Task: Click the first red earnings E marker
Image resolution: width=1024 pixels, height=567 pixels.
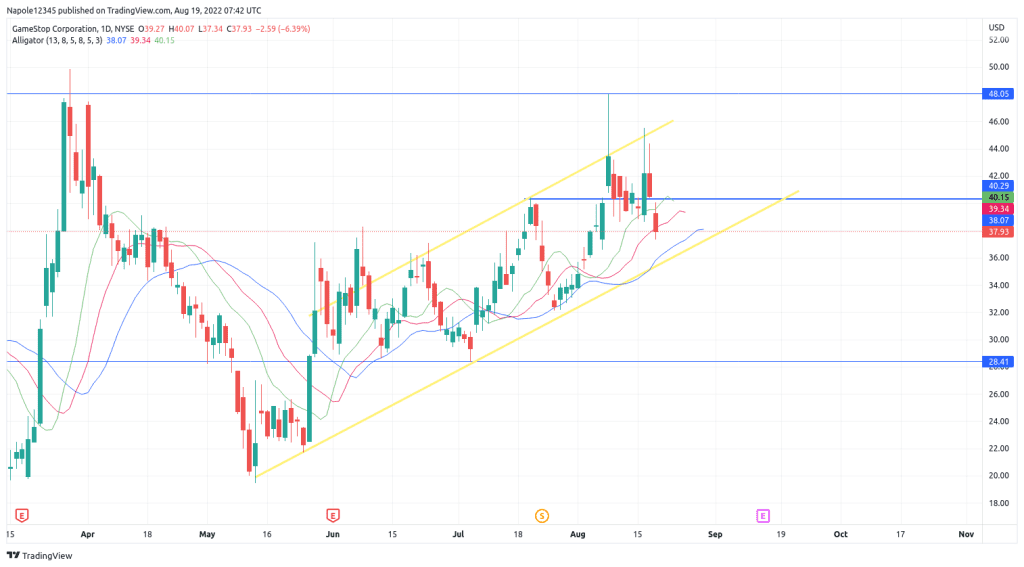Action: [22, 516]
